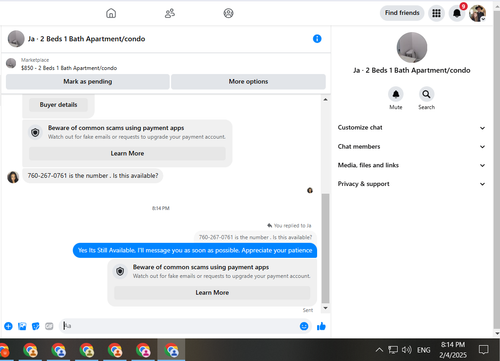Click the shield icon in the lower scam warning

click(120, 272)
